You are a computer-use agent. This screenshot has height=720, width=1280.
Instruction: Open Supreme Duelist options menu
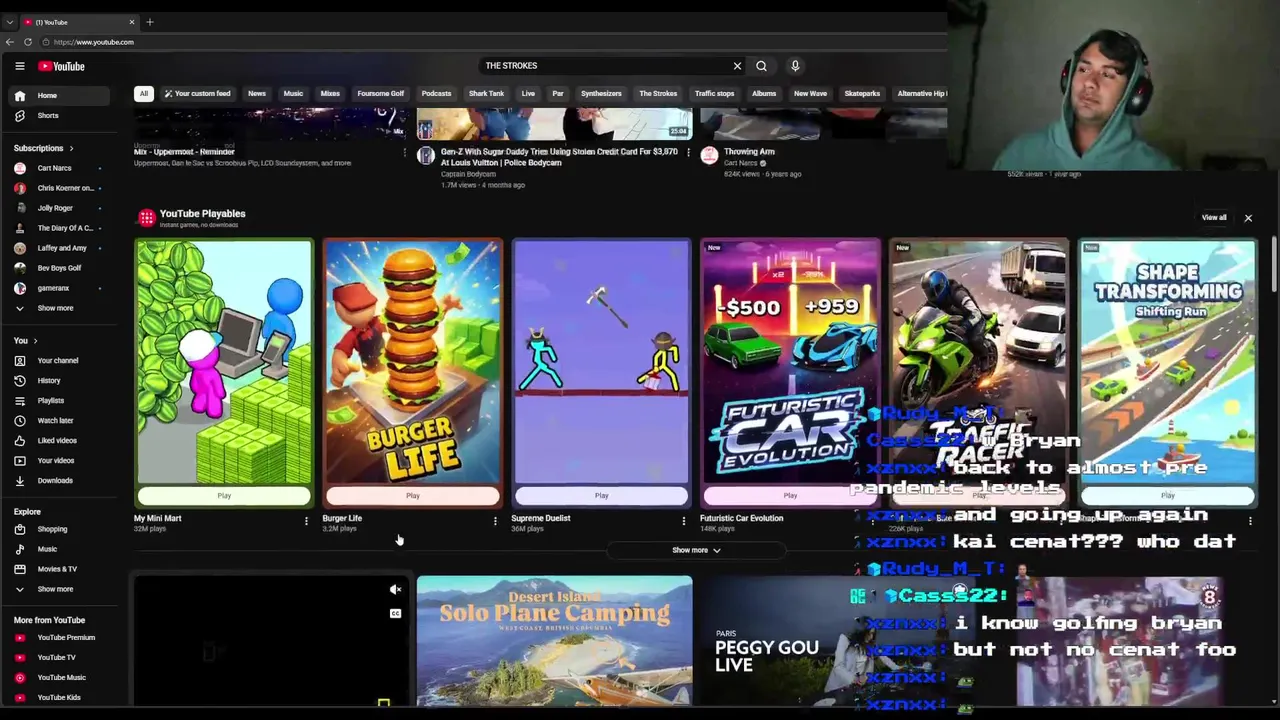coord(684,520)
